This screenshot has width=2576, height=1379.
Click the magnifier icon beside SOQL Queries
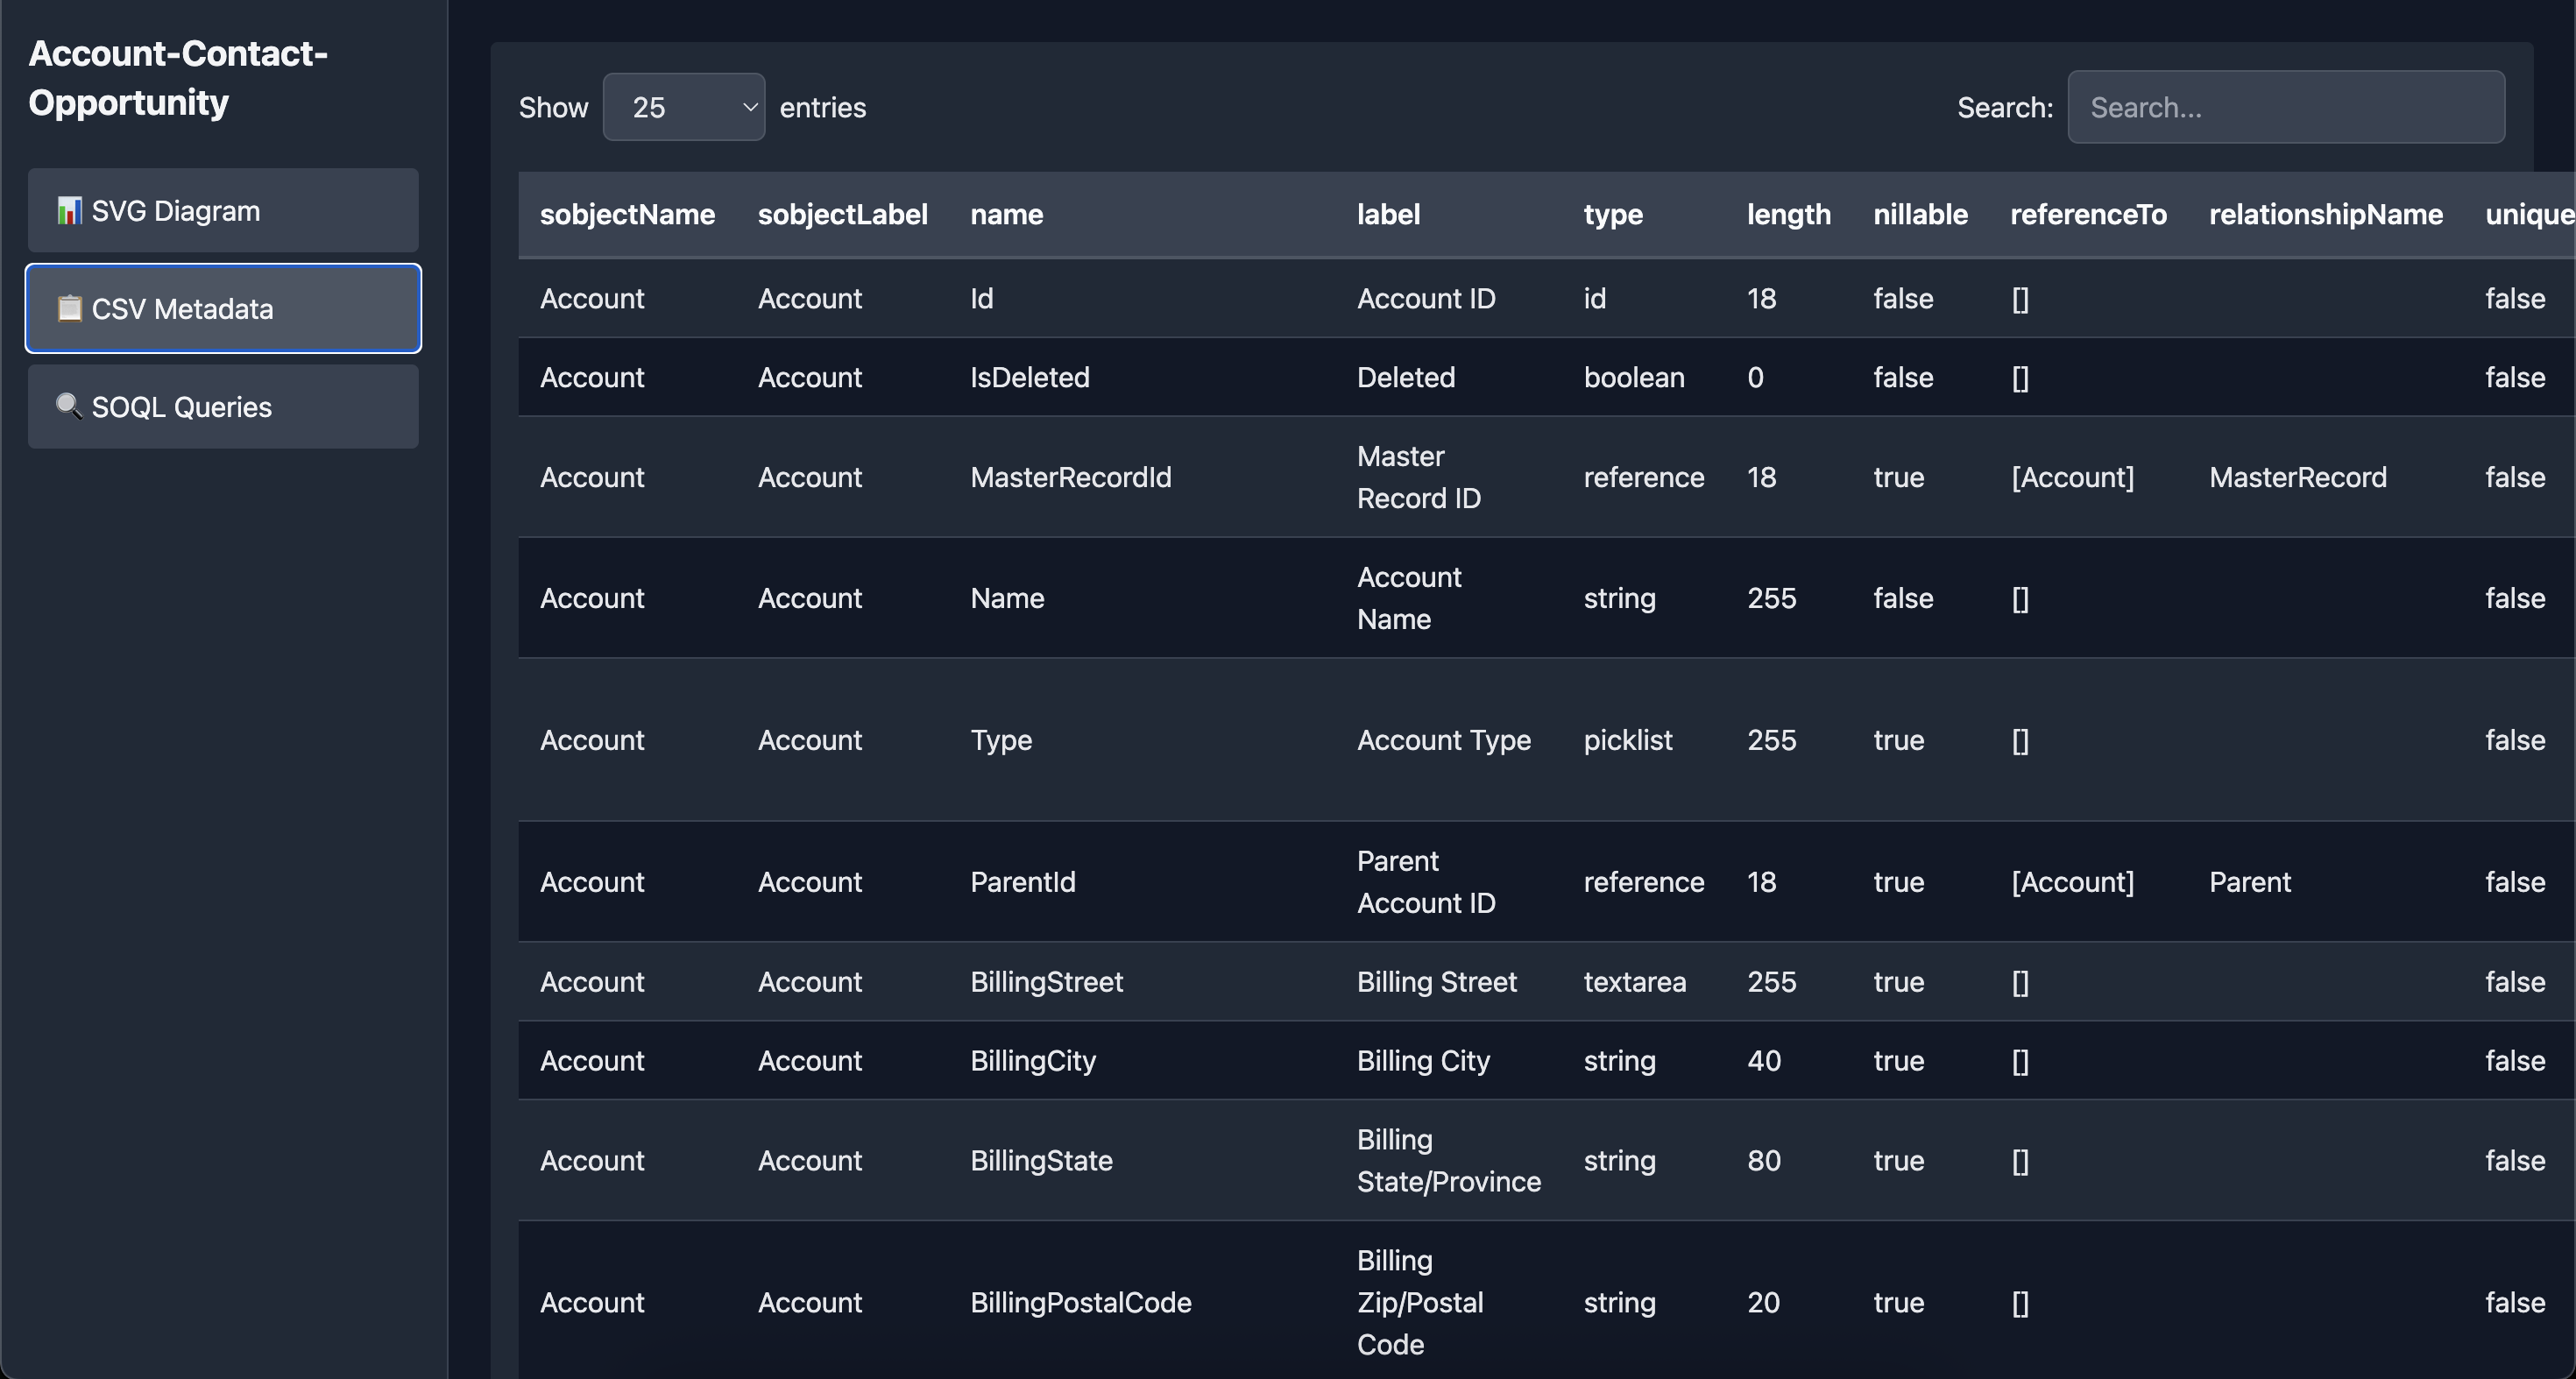pos(69,406)
